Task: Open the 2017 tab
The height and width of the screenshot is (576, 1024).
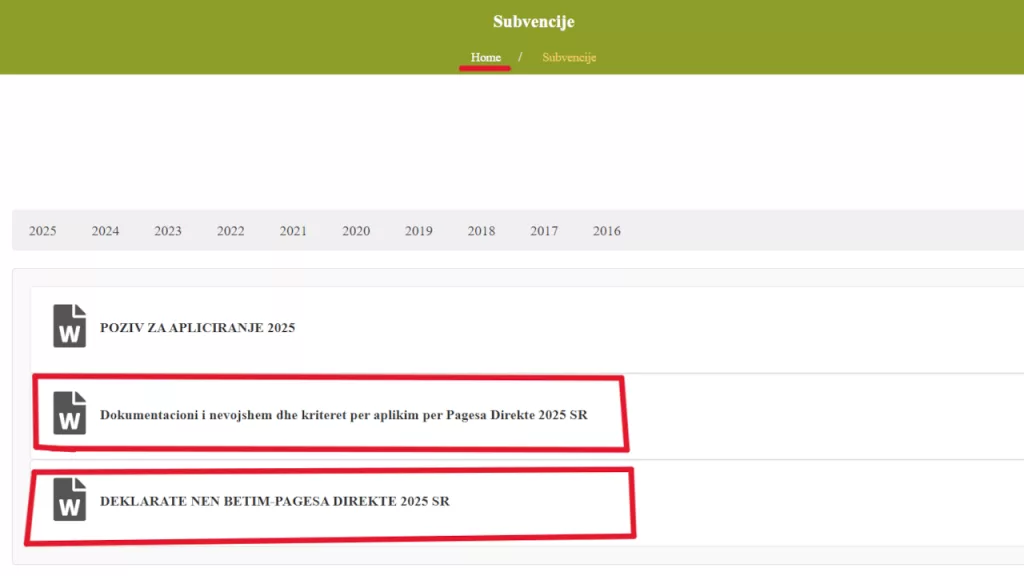Action: [544, 231]
